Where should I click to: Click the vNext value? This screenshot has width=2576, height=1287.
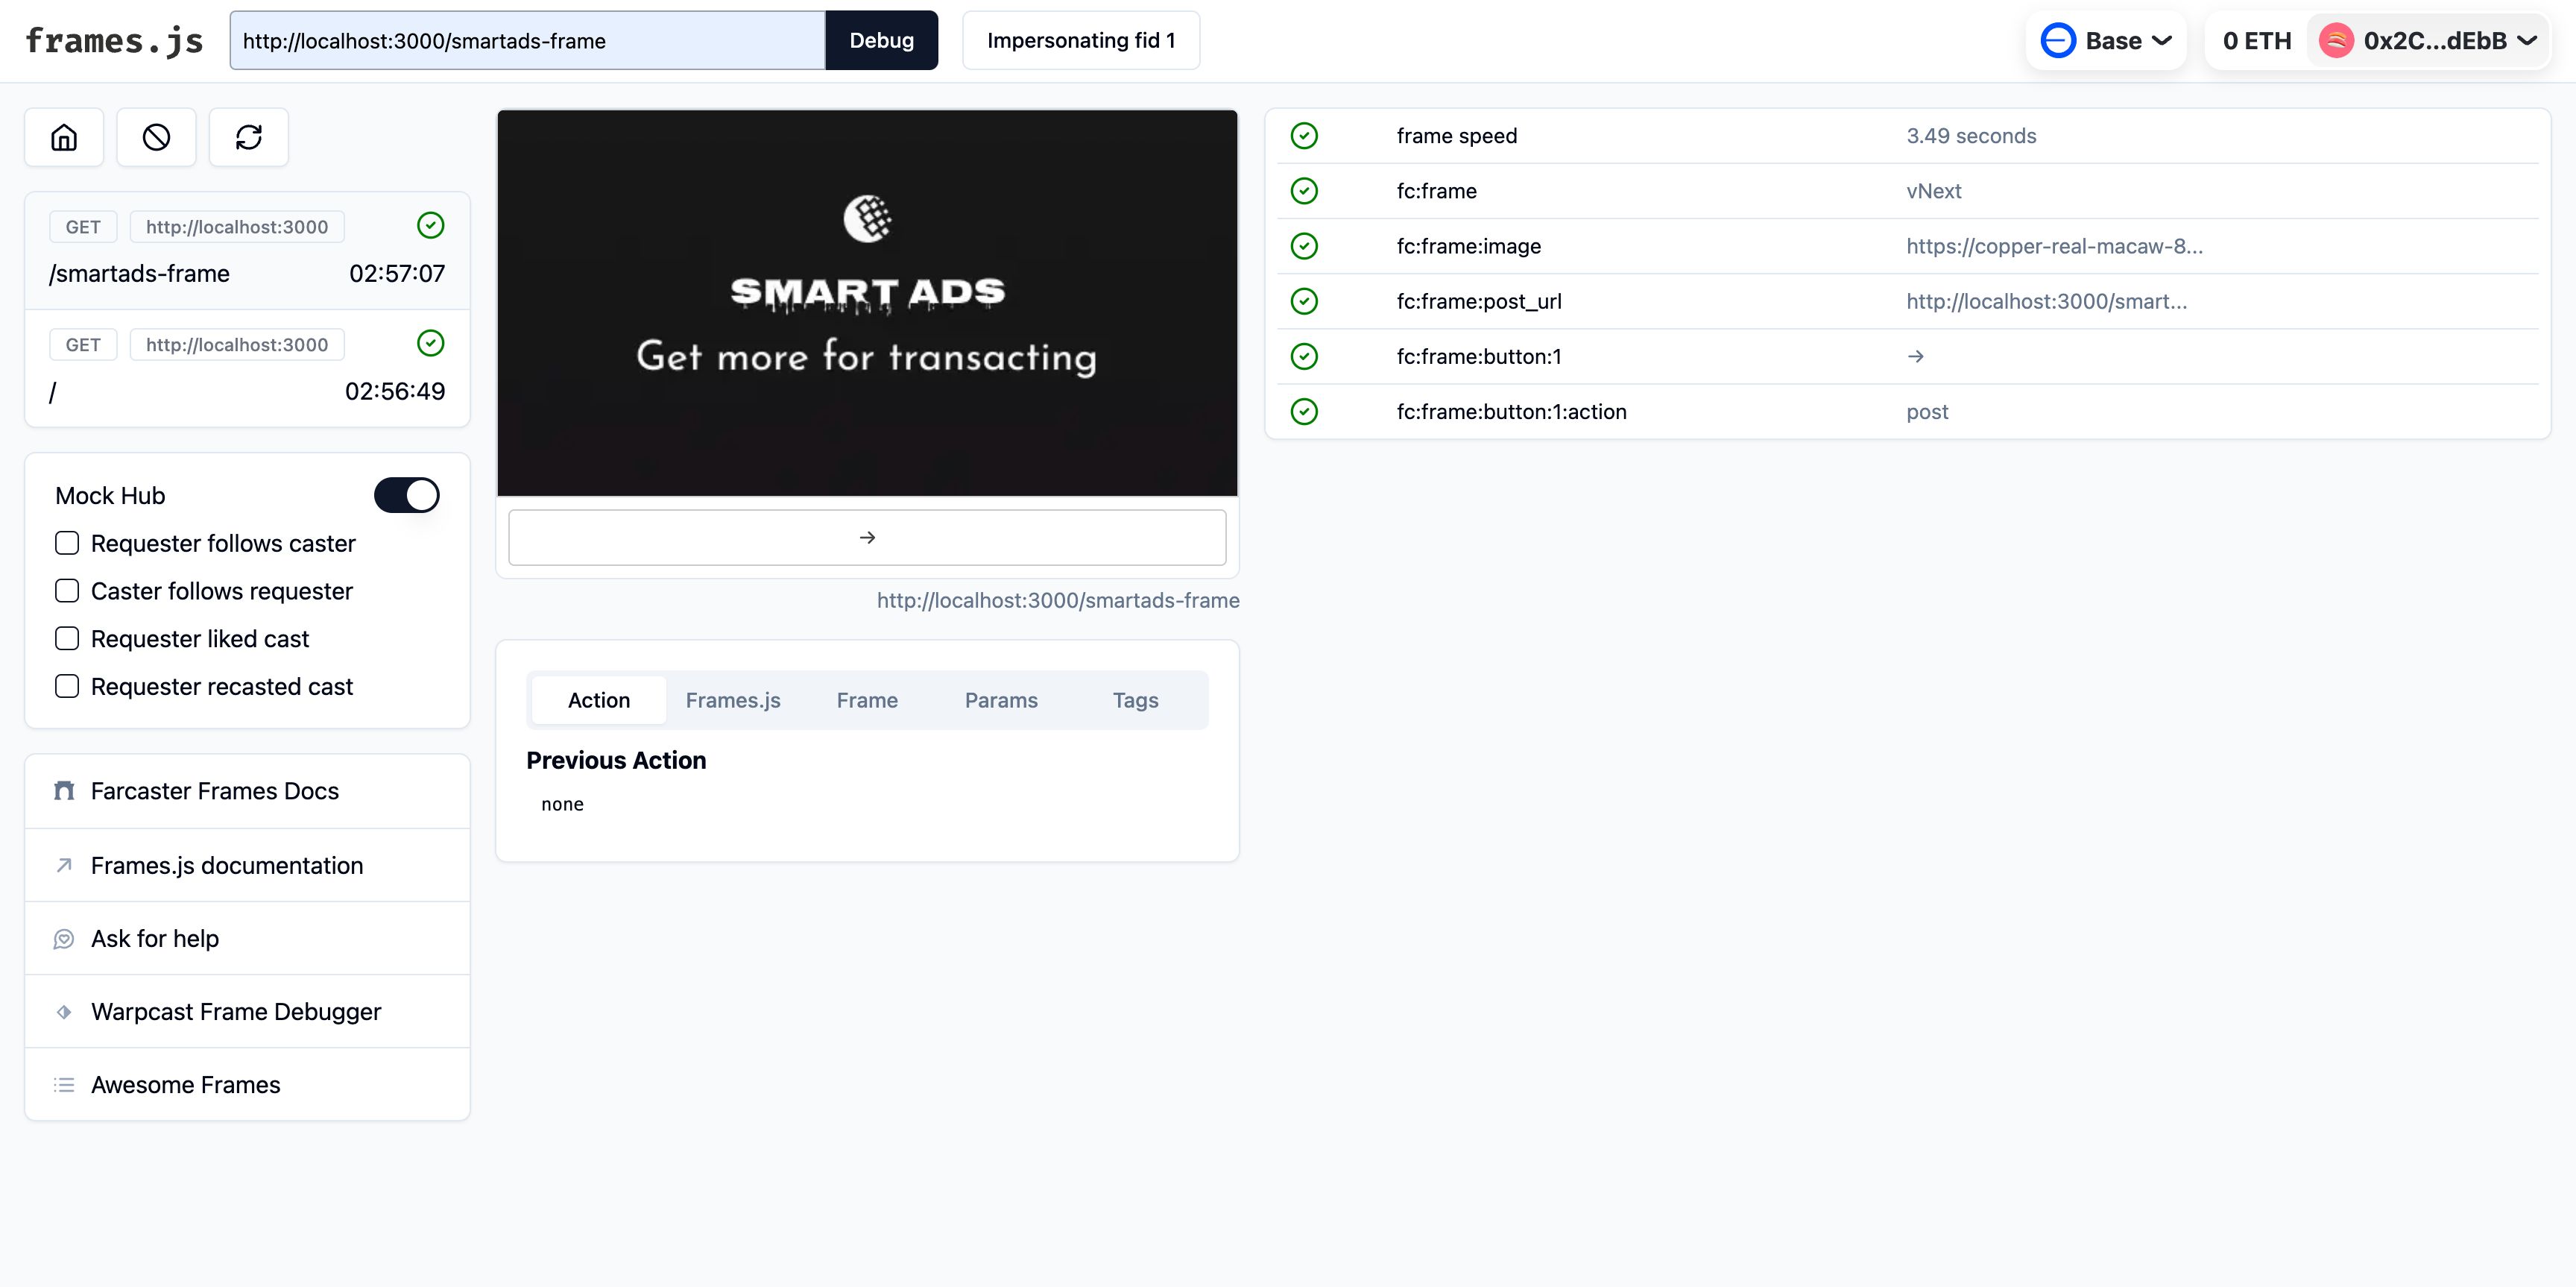(x=1933, y=191)
